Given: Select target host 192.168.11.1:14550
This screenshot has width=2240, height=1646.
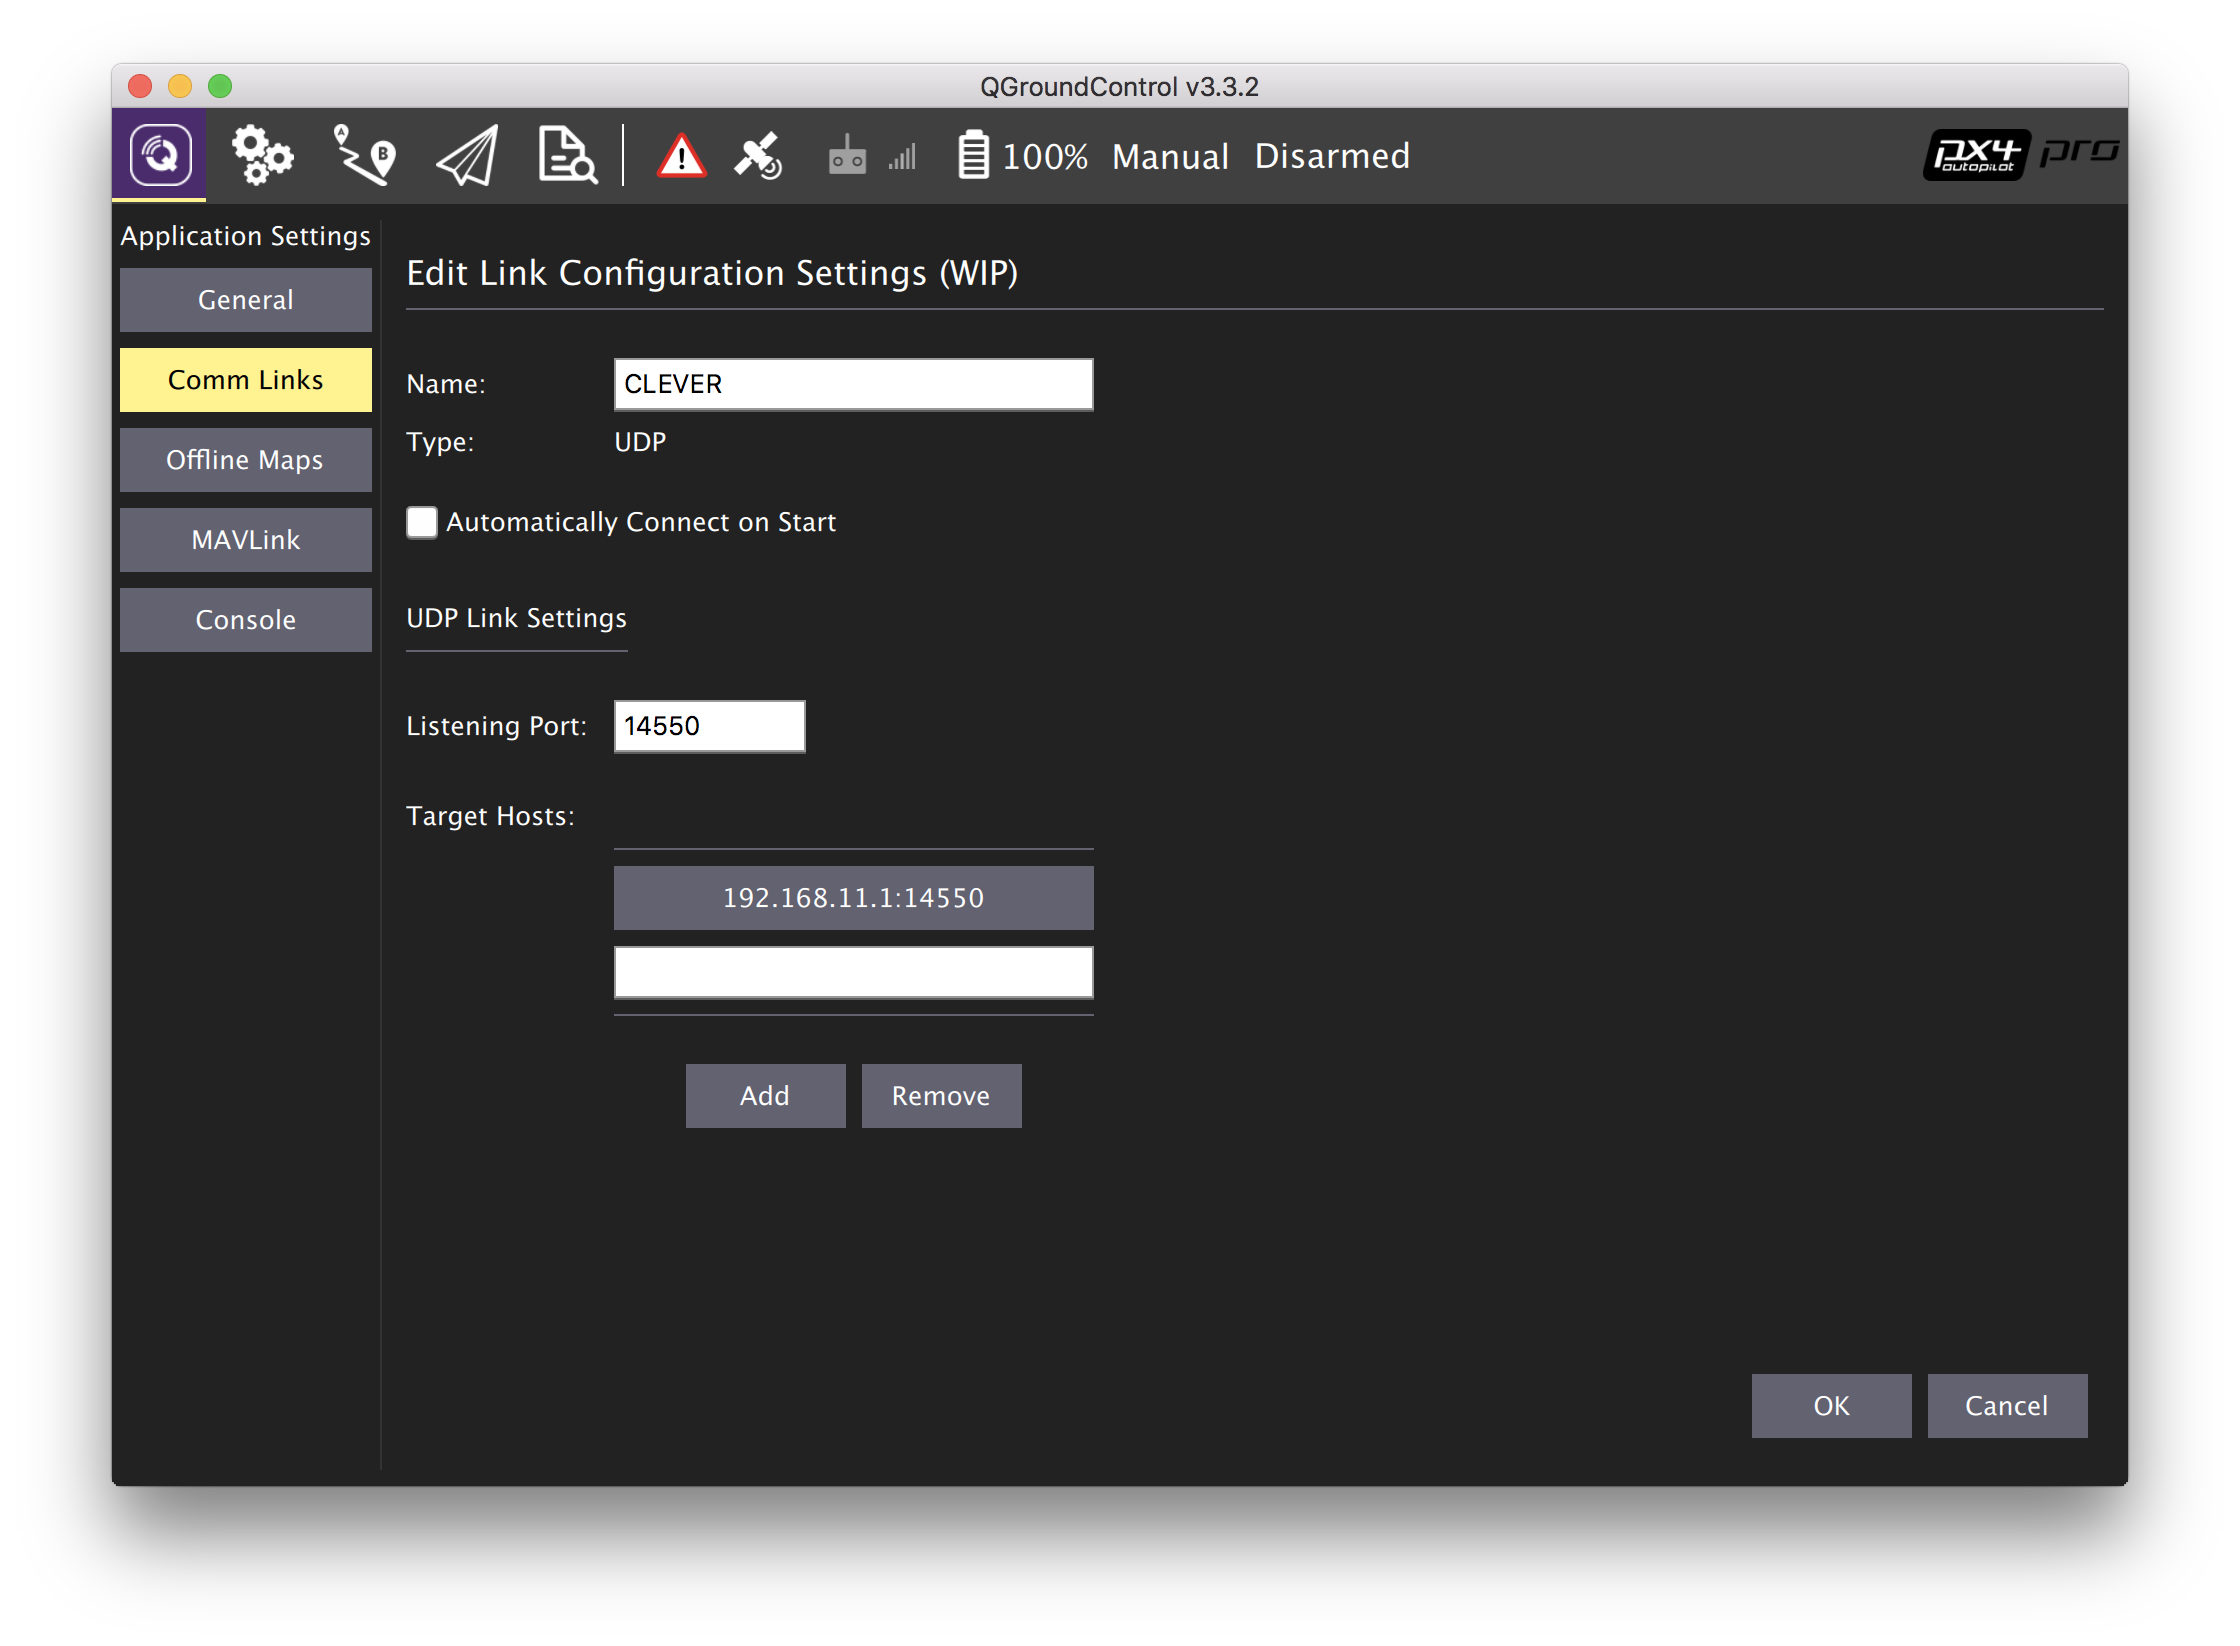Looking at the screenshot, I should [x=853, y=897].
